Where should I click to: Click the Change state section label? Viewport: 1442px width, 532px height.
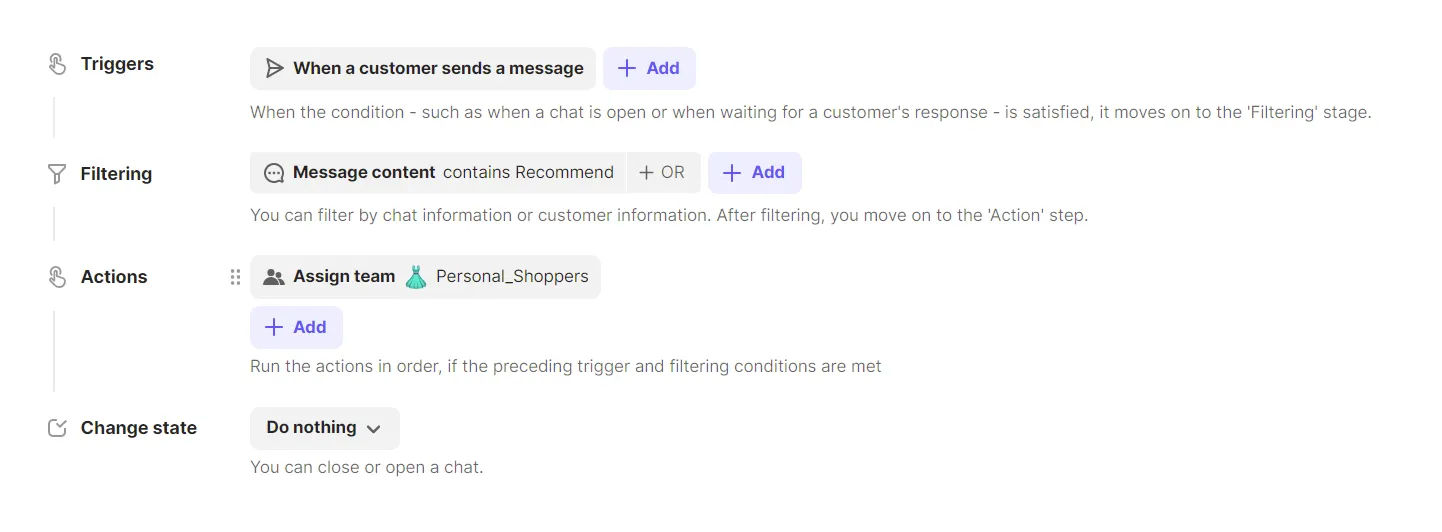pos(138,428)
